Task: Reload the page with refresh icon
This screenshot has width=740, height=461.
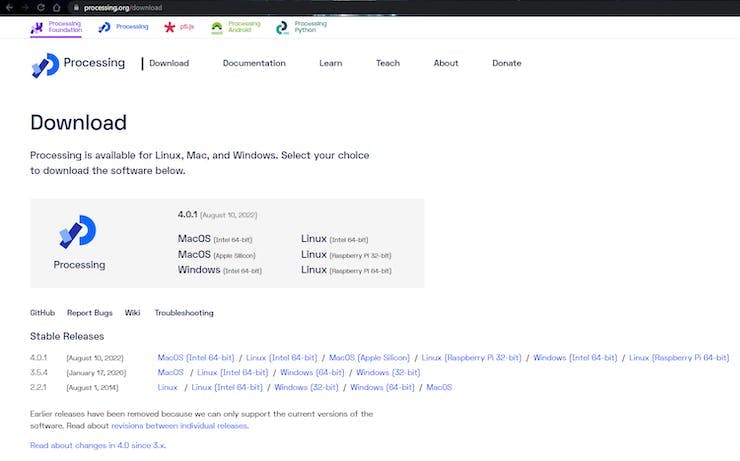Action: [41, 8]
